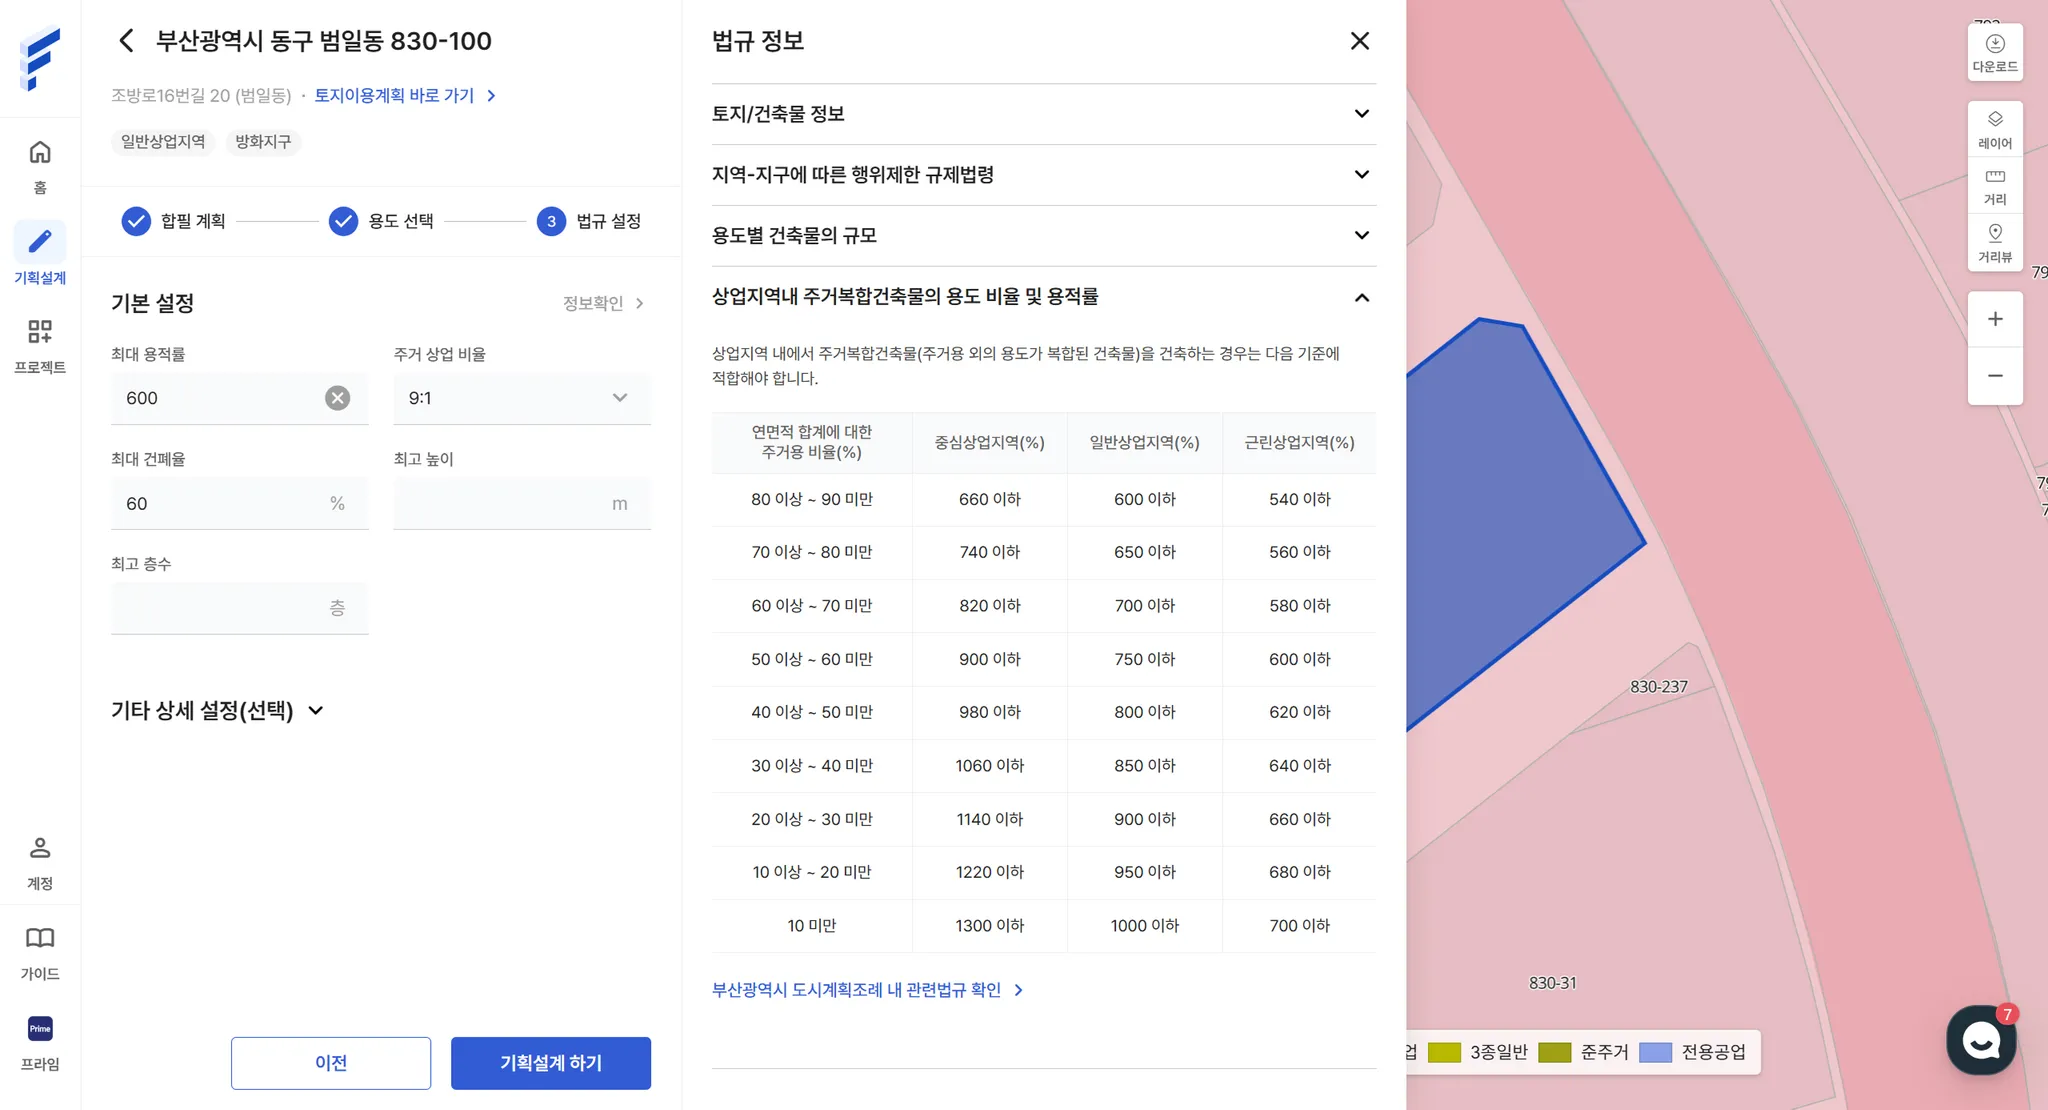Viewport: 2048px width, 1110px height.
Task: Open the 거리뷰 street view tool
Action: pos(1994,233)
